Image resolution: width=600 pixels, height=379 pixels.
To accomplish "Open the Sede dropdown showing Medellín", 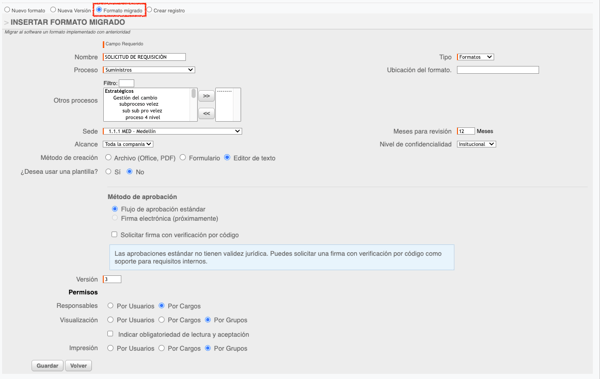I will click(x=172, y=131).
